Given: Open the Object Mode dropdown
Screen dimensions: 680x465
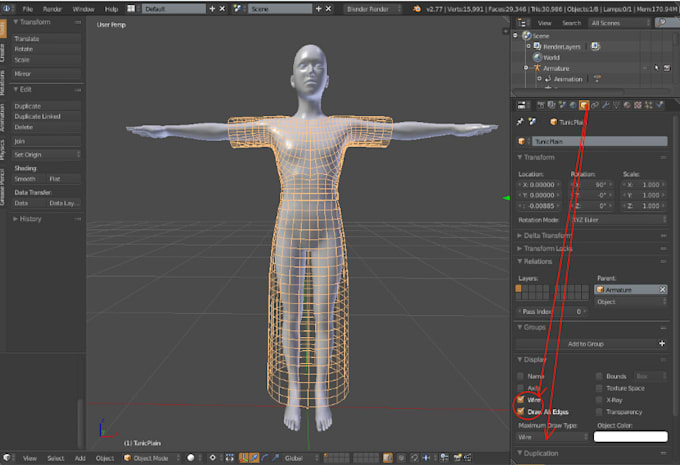Looking at the screenshot, I should [x=151, y=458].
